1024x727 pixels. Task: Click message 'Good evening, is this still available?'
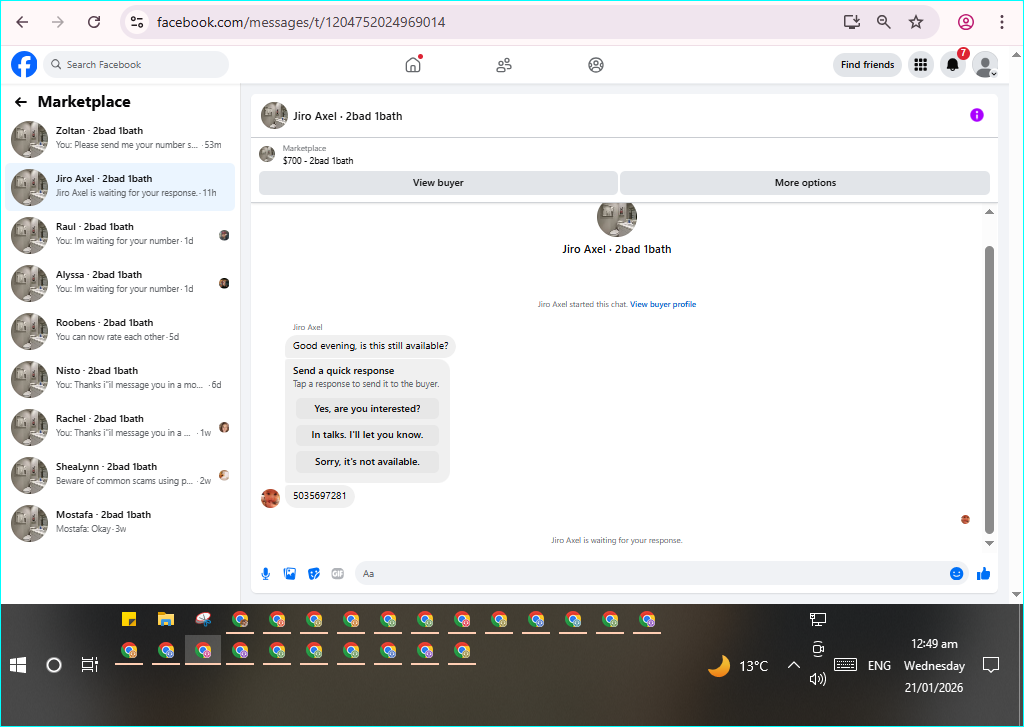370,346
